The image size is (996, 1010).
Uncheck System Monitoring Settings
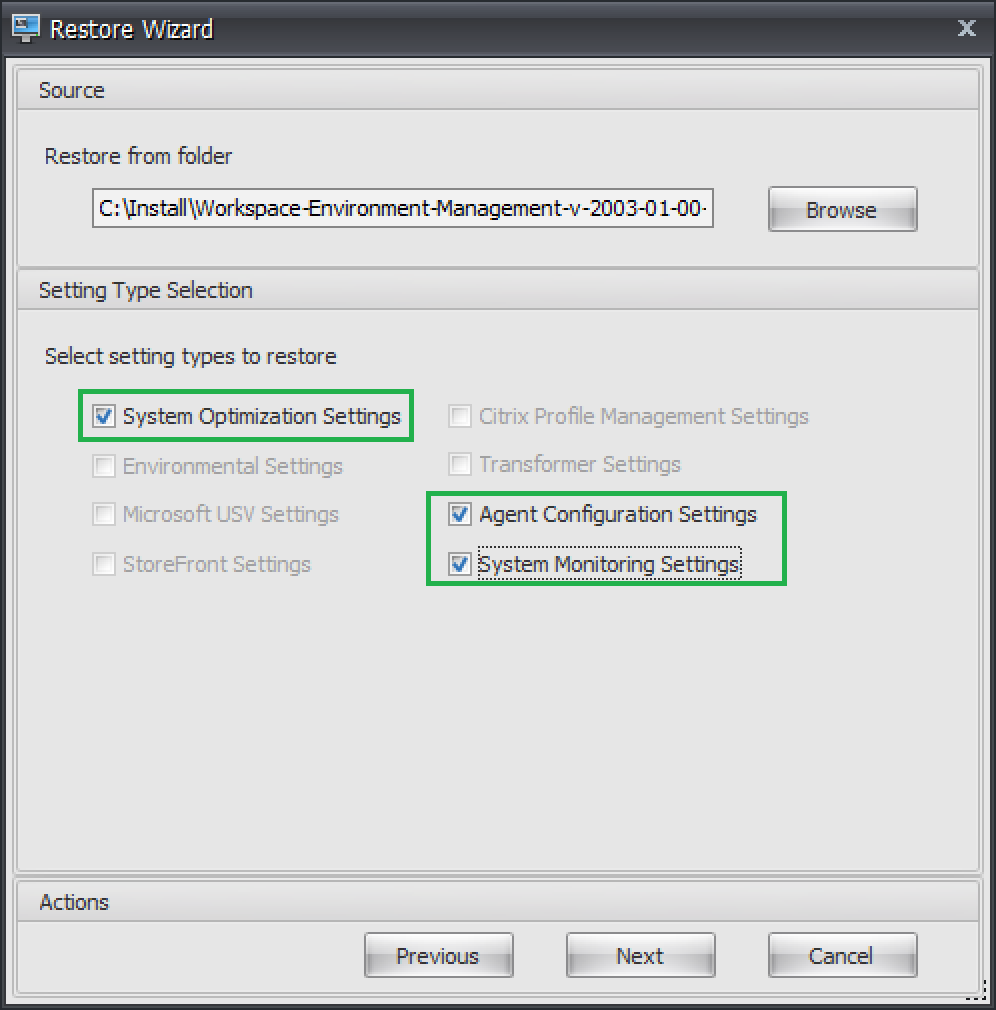pos(460,565)
